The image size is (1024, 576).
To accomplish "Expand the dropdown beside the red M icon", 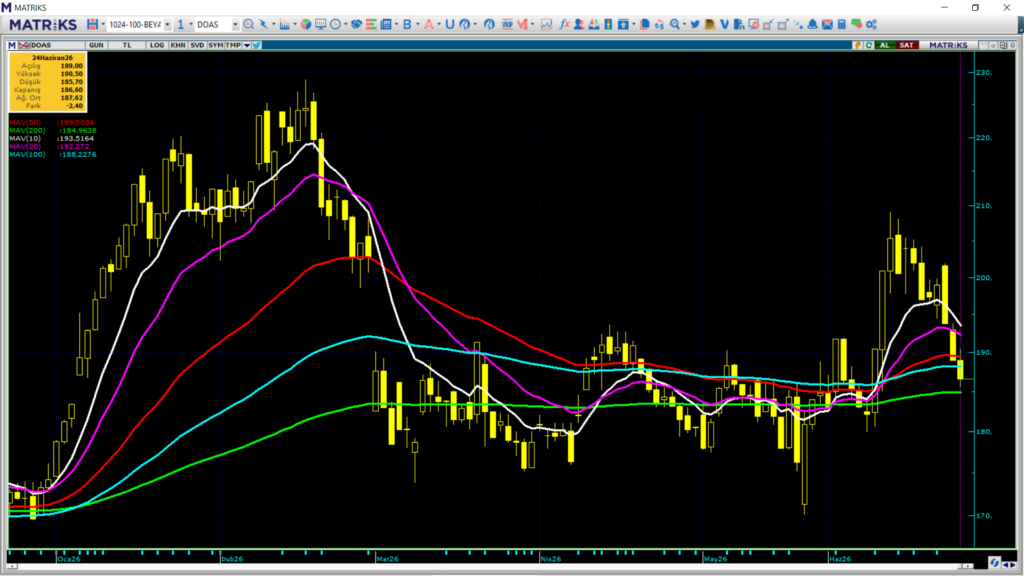I will click(x=532, y=24).
